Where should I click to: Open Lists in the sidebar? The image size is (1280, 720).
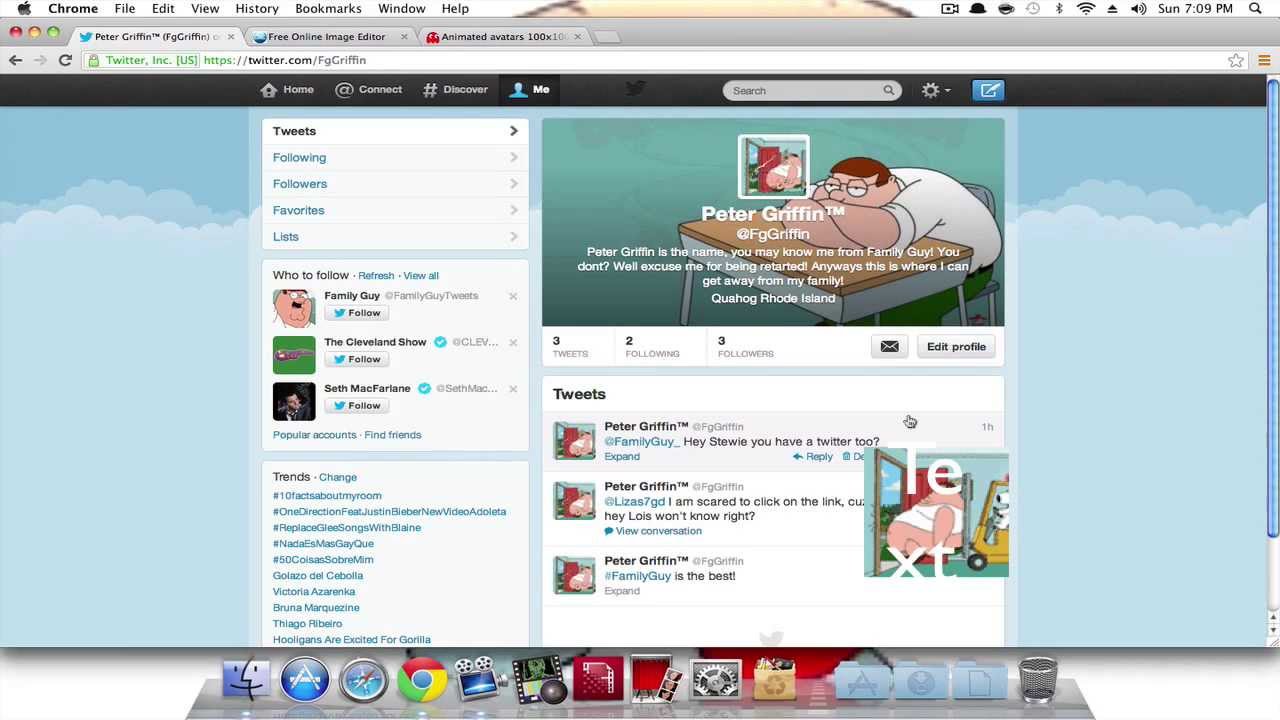395,237
